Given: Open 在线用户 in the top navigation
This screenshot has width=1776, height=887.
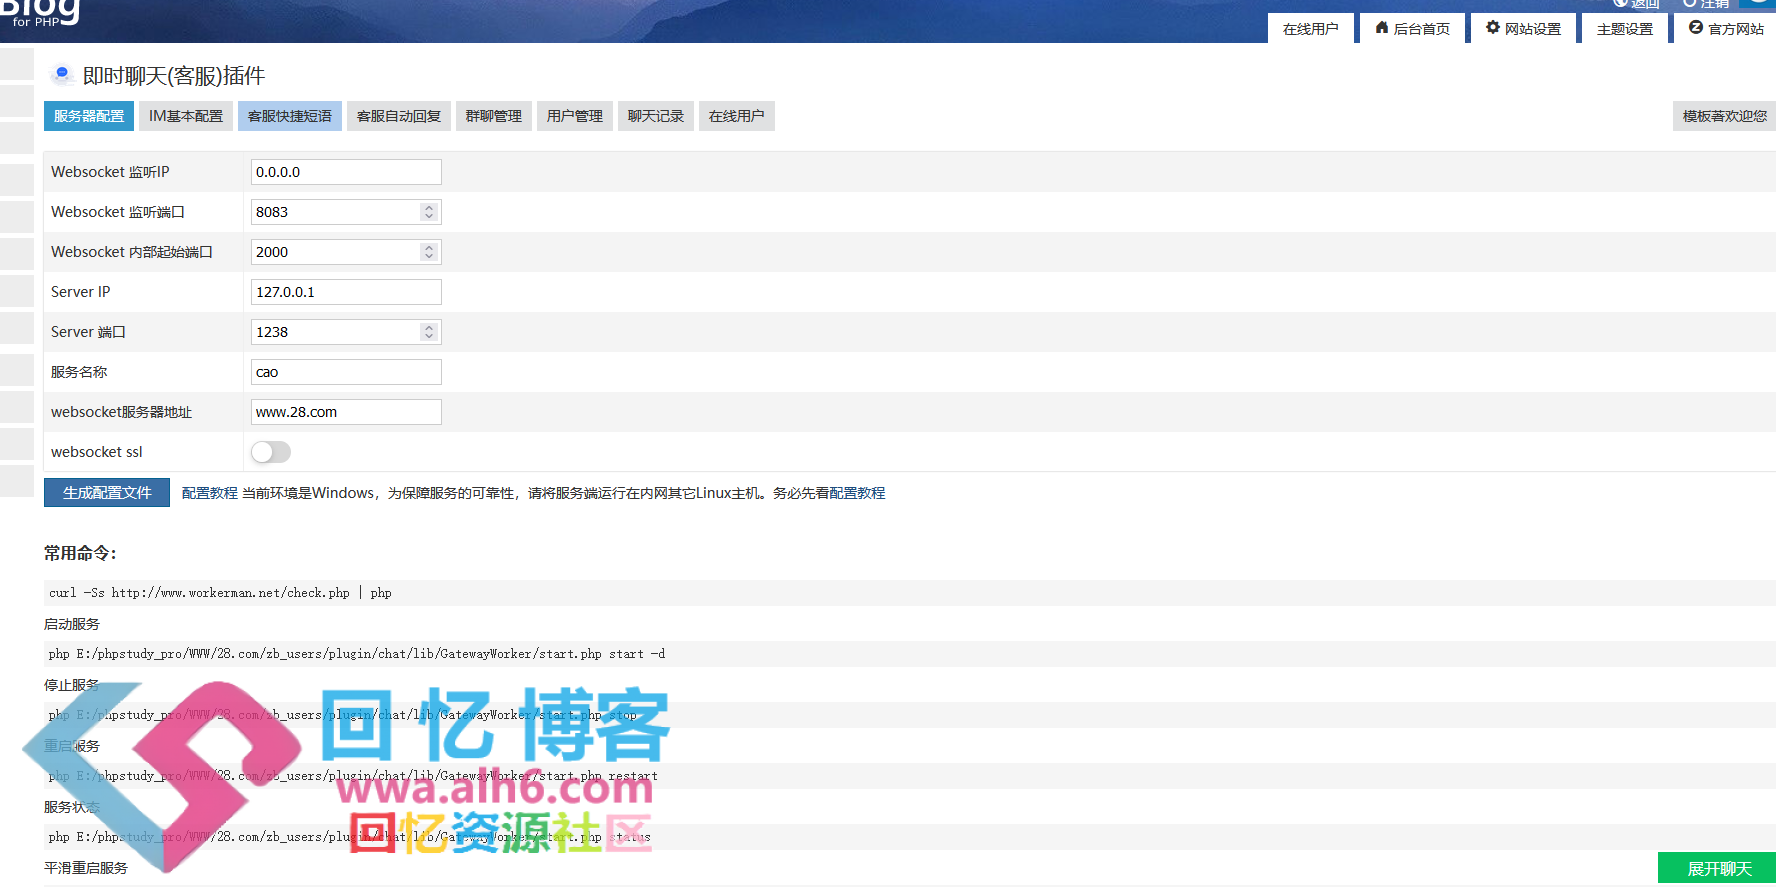Looking at the screenshot, I should [1311, 28].
